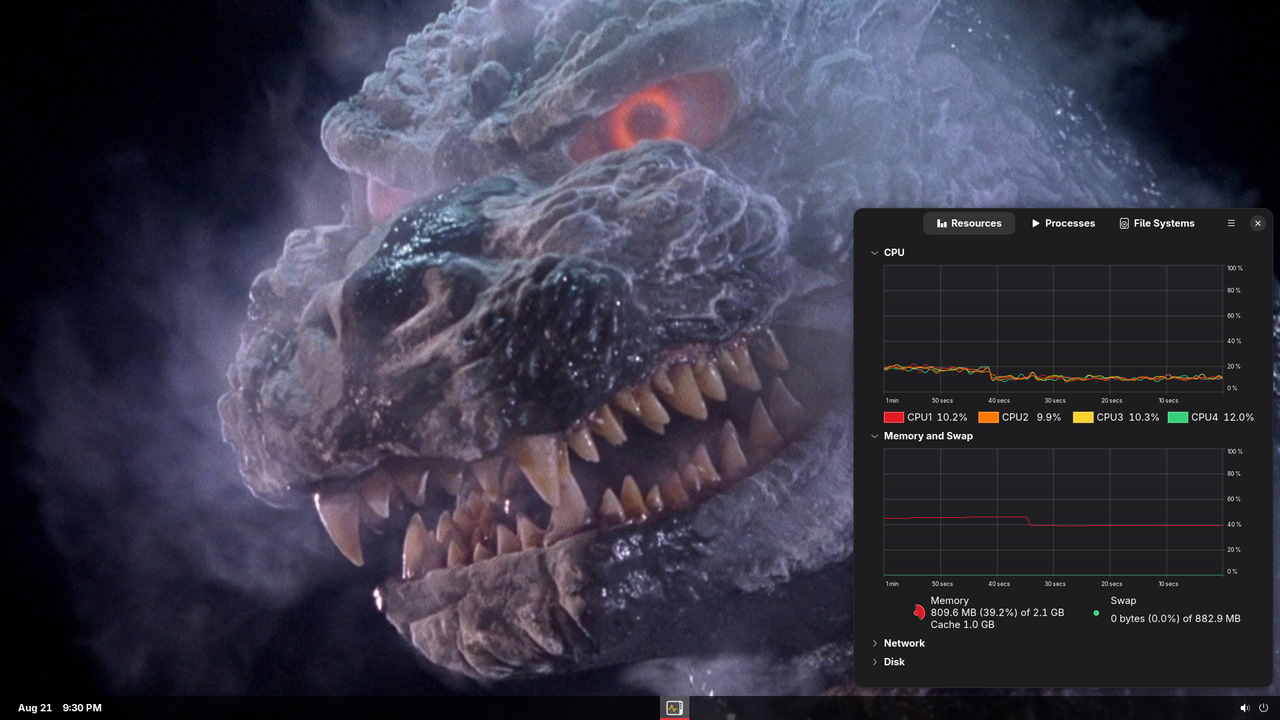Collapse the Memory and Swap section

pyautogui.click(x=875, y=436)
